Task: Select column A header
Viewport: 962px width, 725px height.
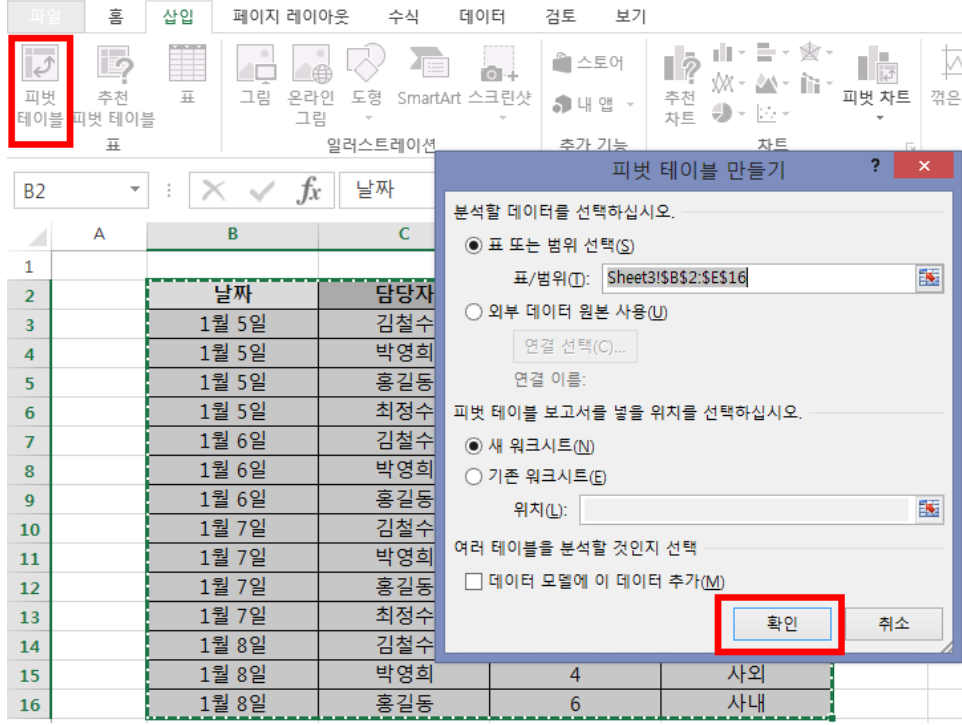Action: pyautogui.click(x=99, y=234)
